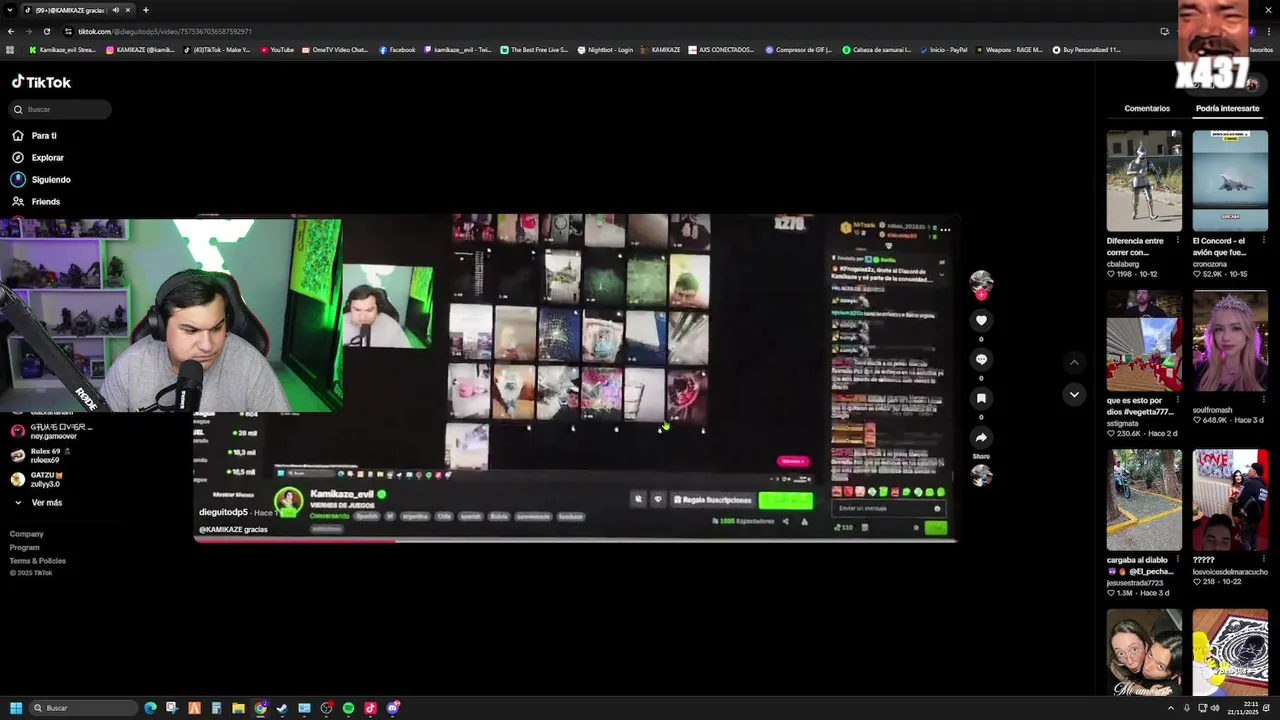1280x720 pixels.
Task: Click the browser address bar URL
Action: pos(165,31)
